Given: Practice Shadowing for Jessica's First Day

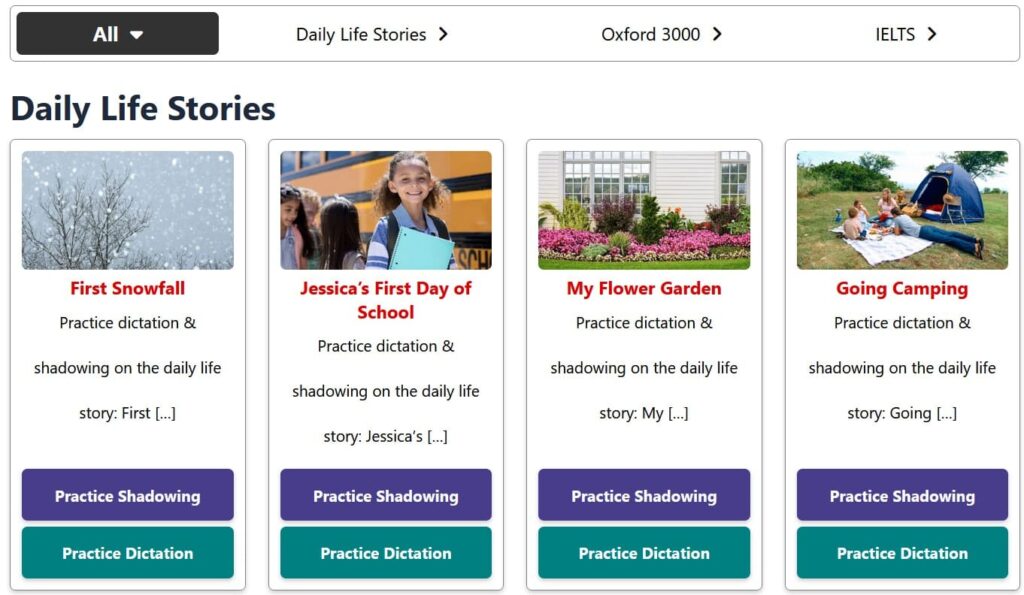Looking at the screenshot, I should pos(386,496).
